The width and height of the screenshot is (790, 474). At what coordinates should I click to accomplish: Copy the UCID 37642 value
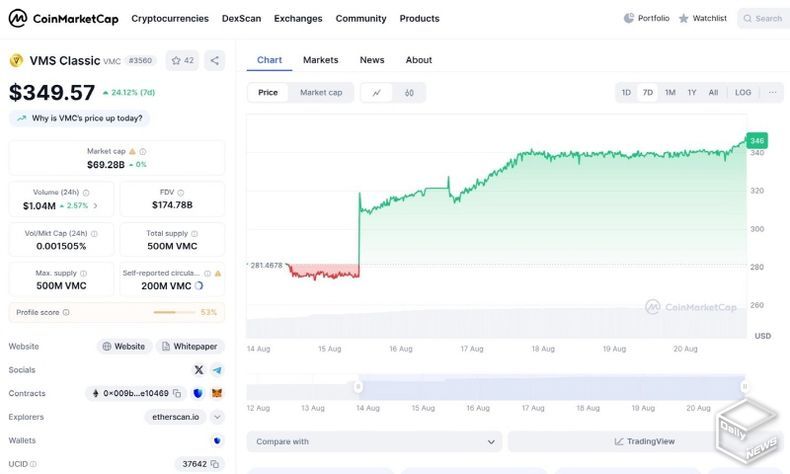pos(215,463)
